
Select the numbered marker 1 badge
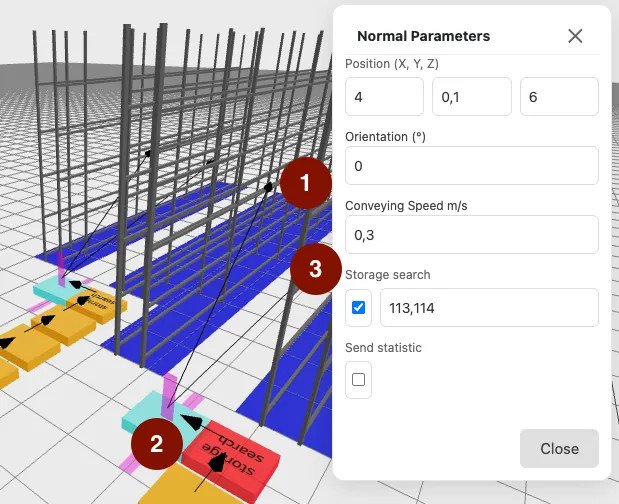coord(305,183)
